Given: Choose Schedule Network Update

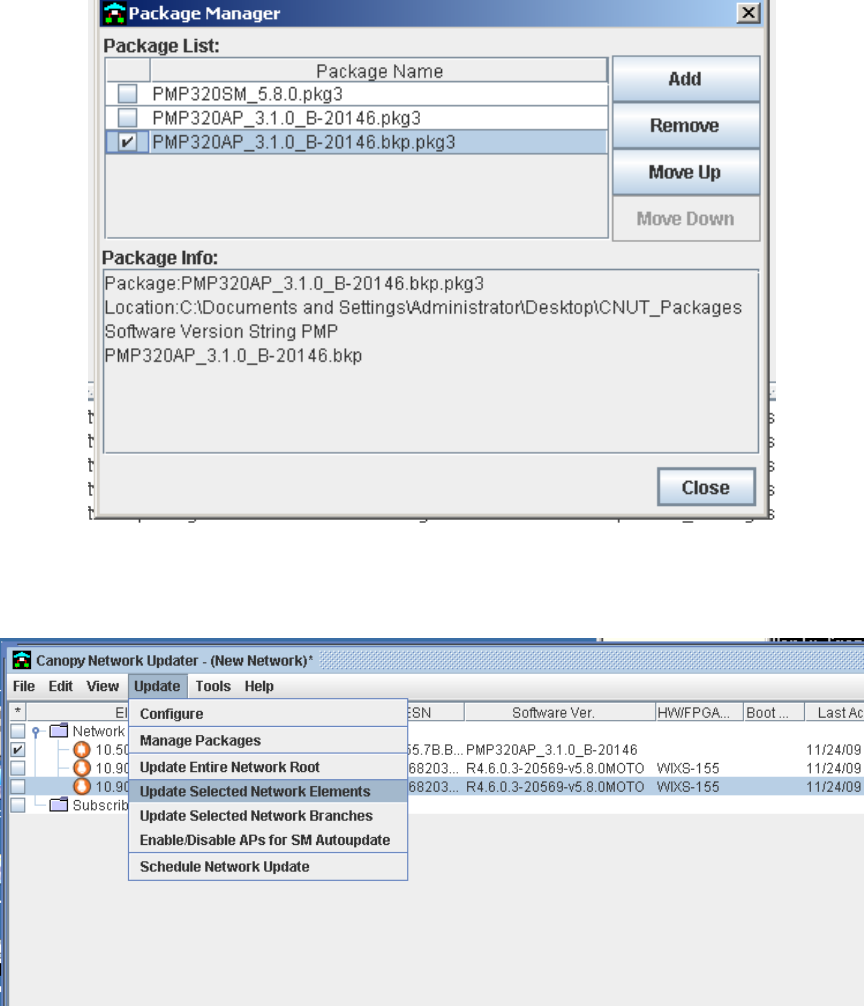Looking at the screenshot, I should click(x=268, y=867).
